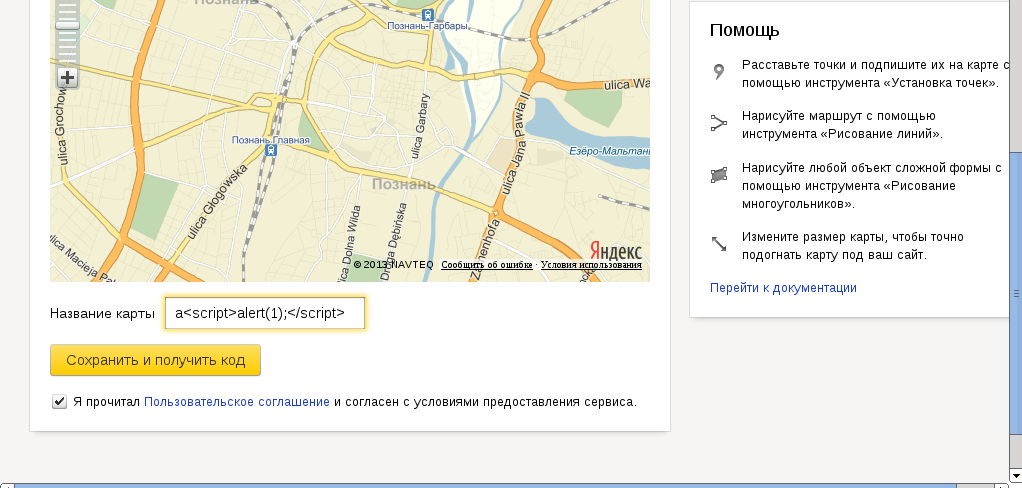Open the Пользовательское соглашение link
The height and width of the screenshot is (488, 1022).
point(237,402)
